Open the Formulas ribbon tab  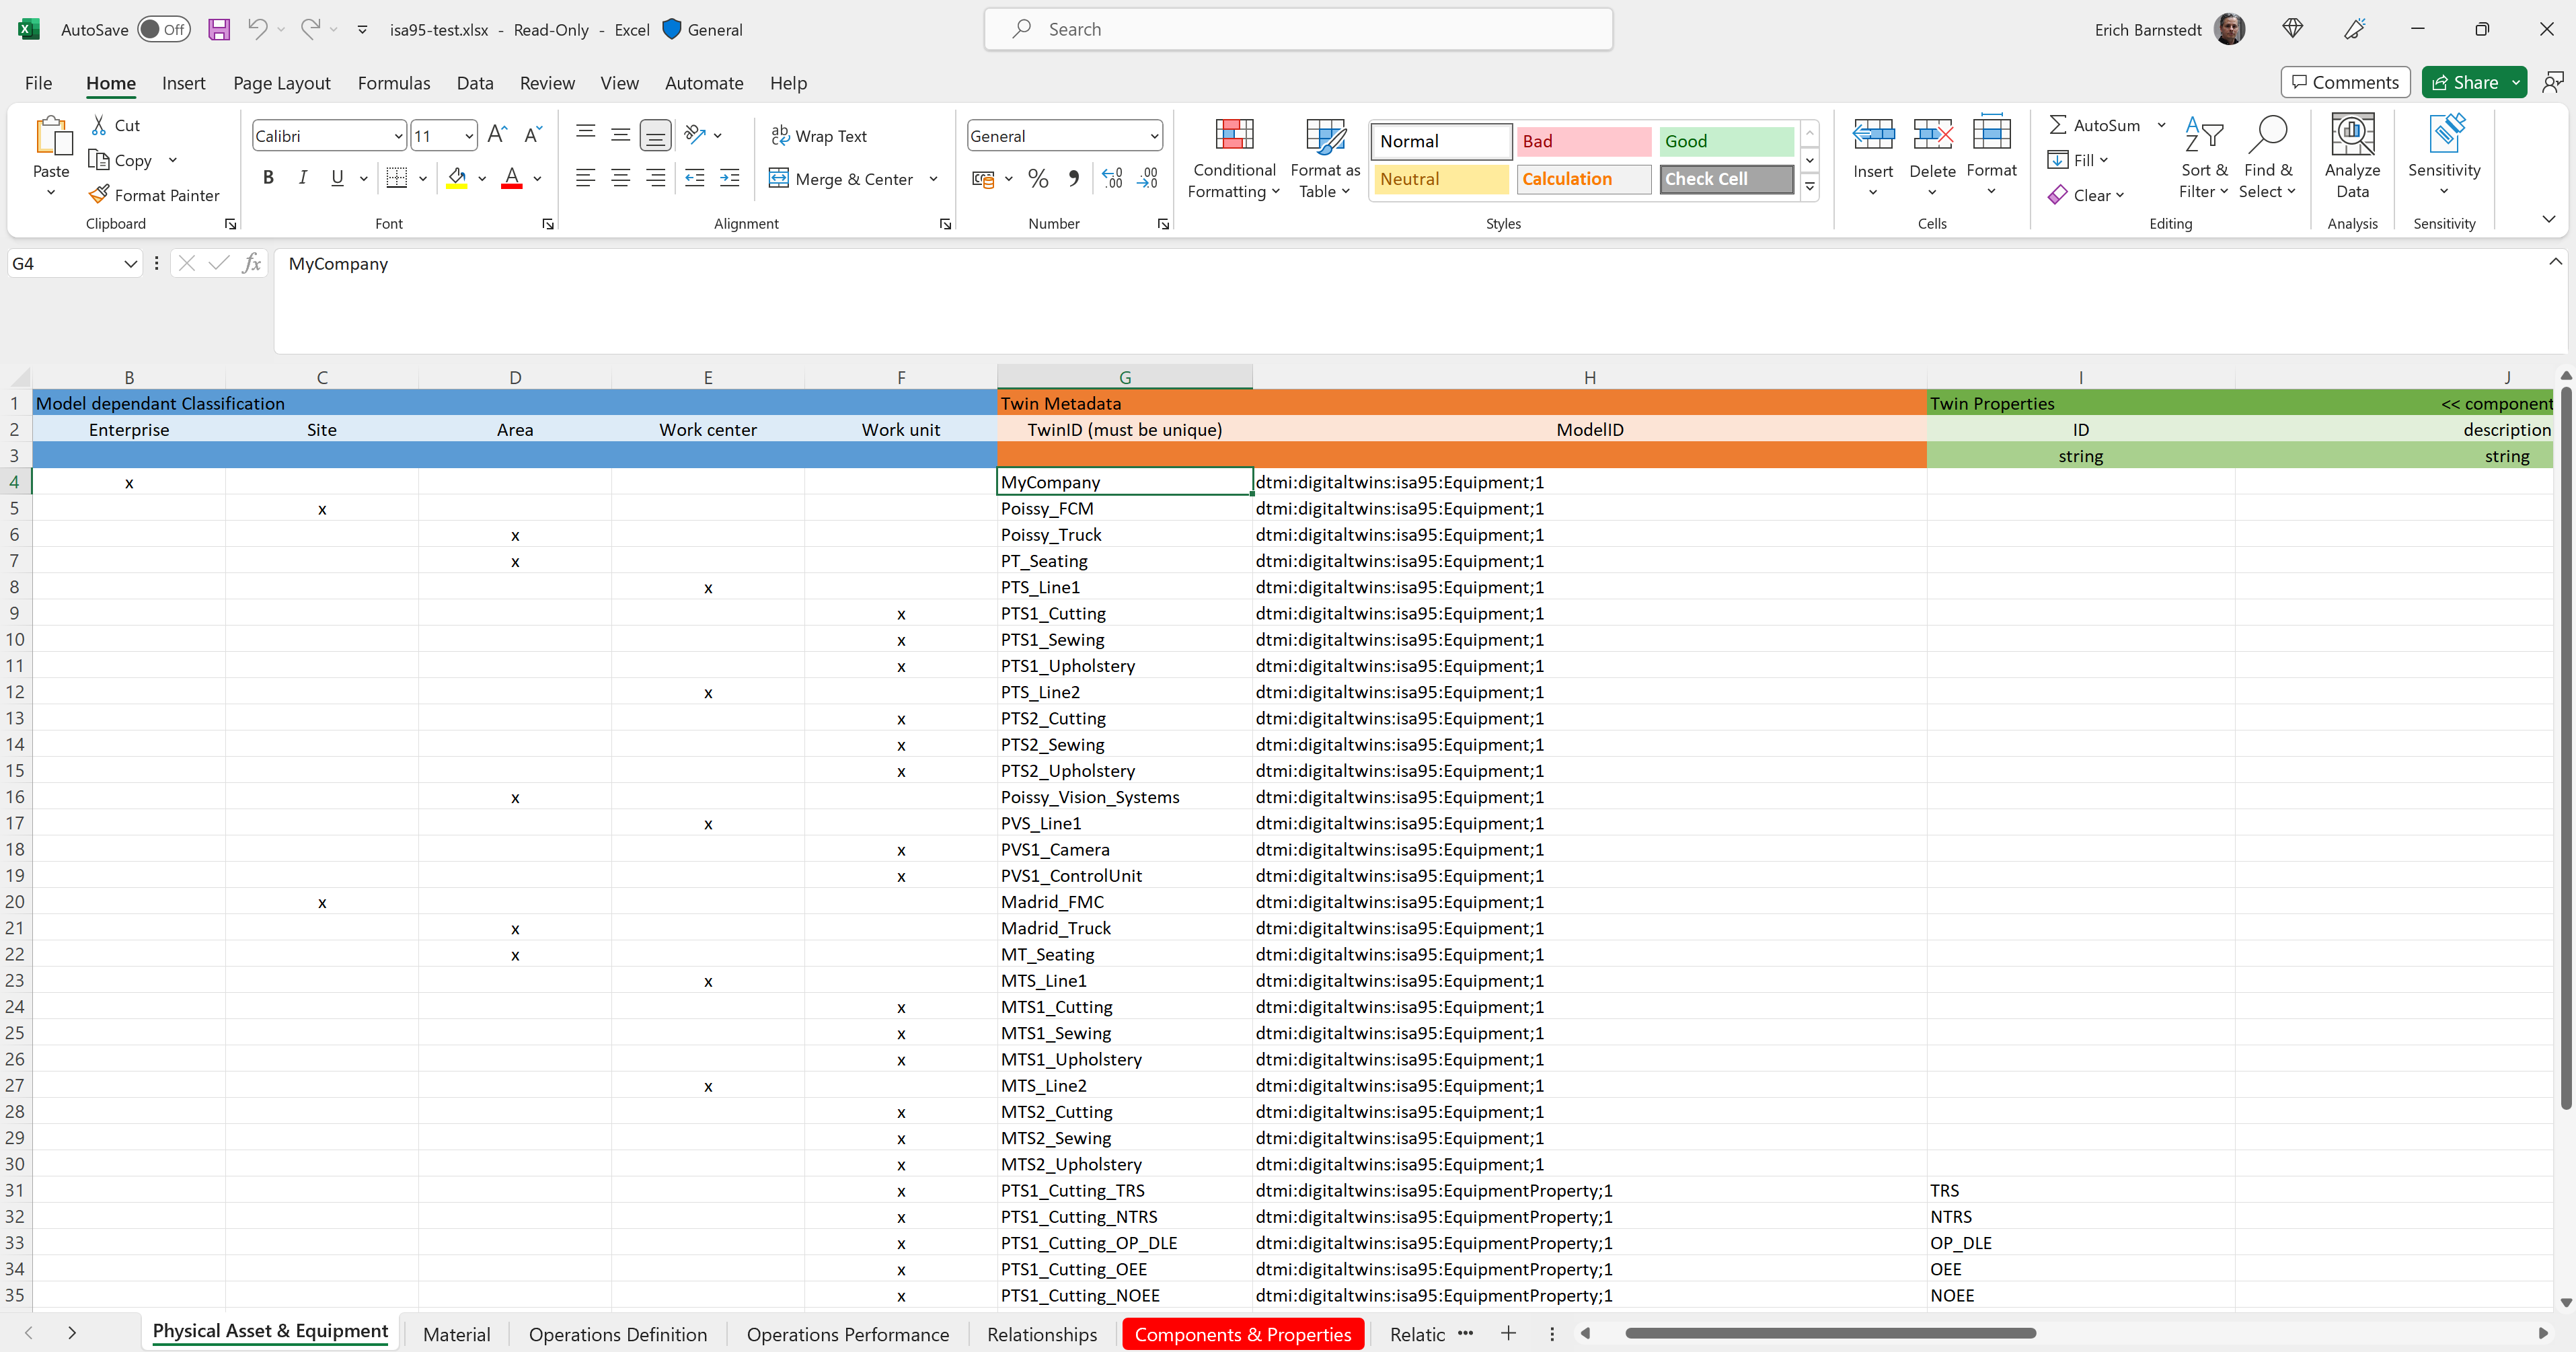tap(393, 83)
